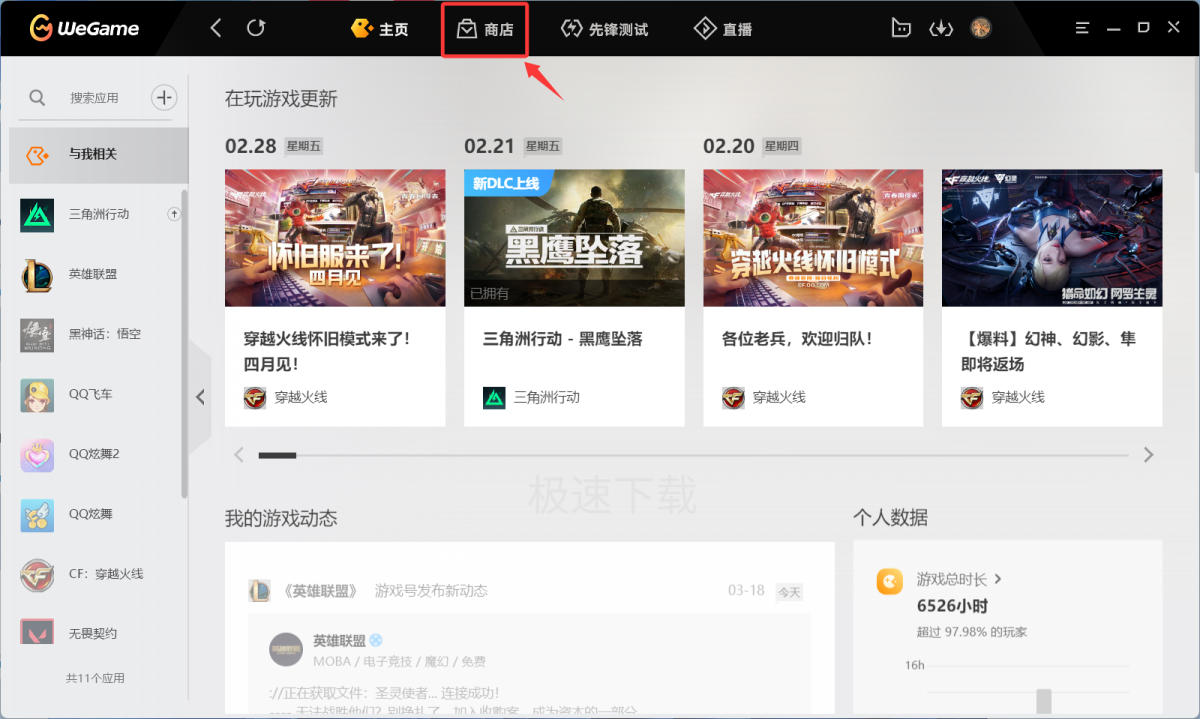
Task: Click 《英雄联盟》 in the game feed header
Action: (319, 590)
